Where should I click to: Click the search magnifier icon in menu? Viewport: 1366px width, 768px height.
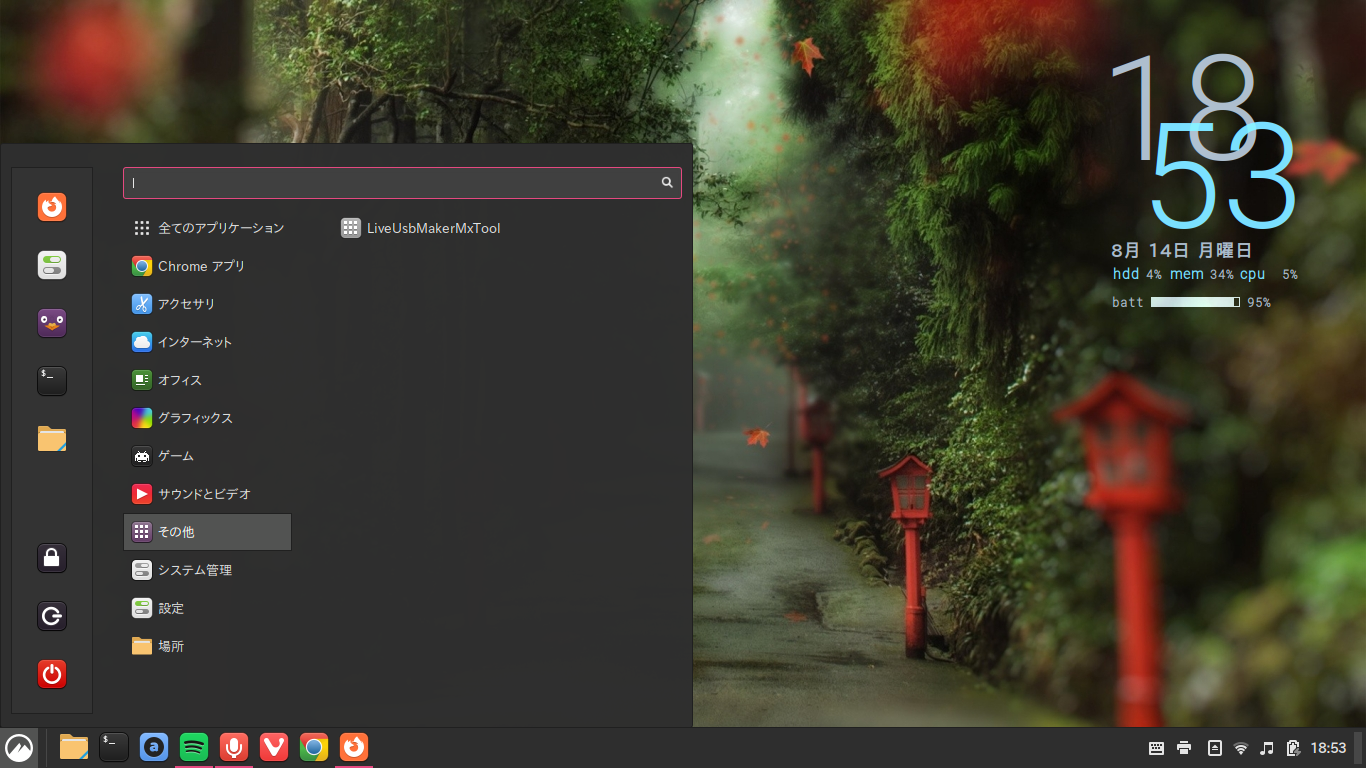coord(667,183)
